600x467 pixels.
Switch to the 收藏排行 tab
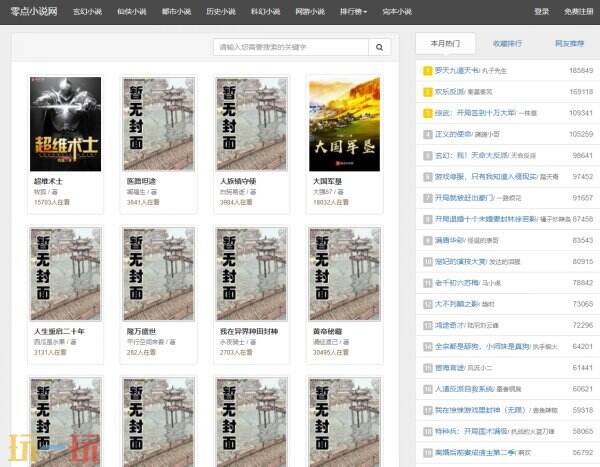click(x=507, y=44)
